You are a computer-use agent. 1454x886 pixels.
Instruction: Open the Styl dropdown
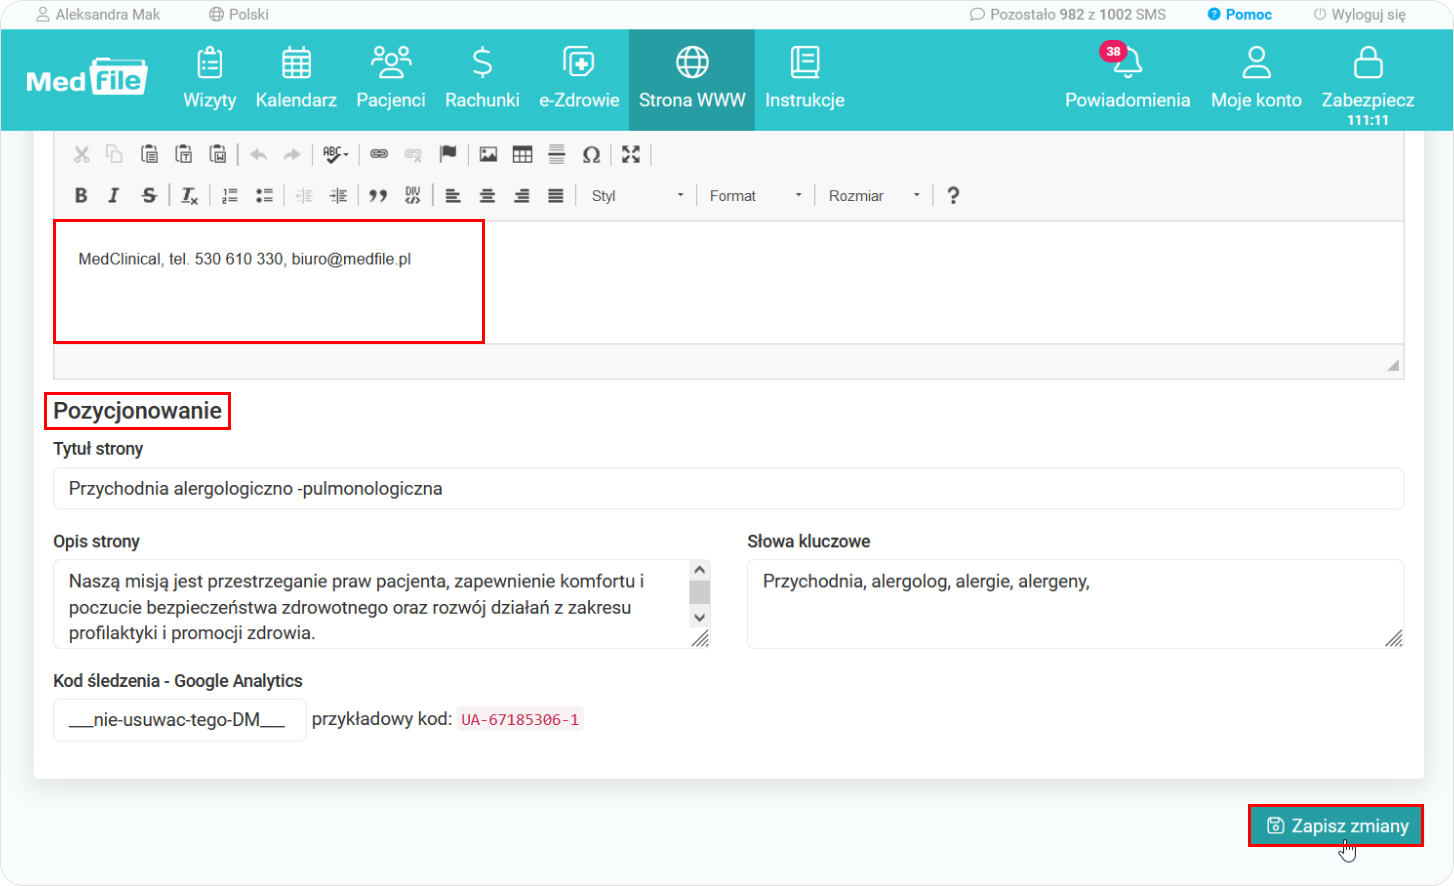637,196
